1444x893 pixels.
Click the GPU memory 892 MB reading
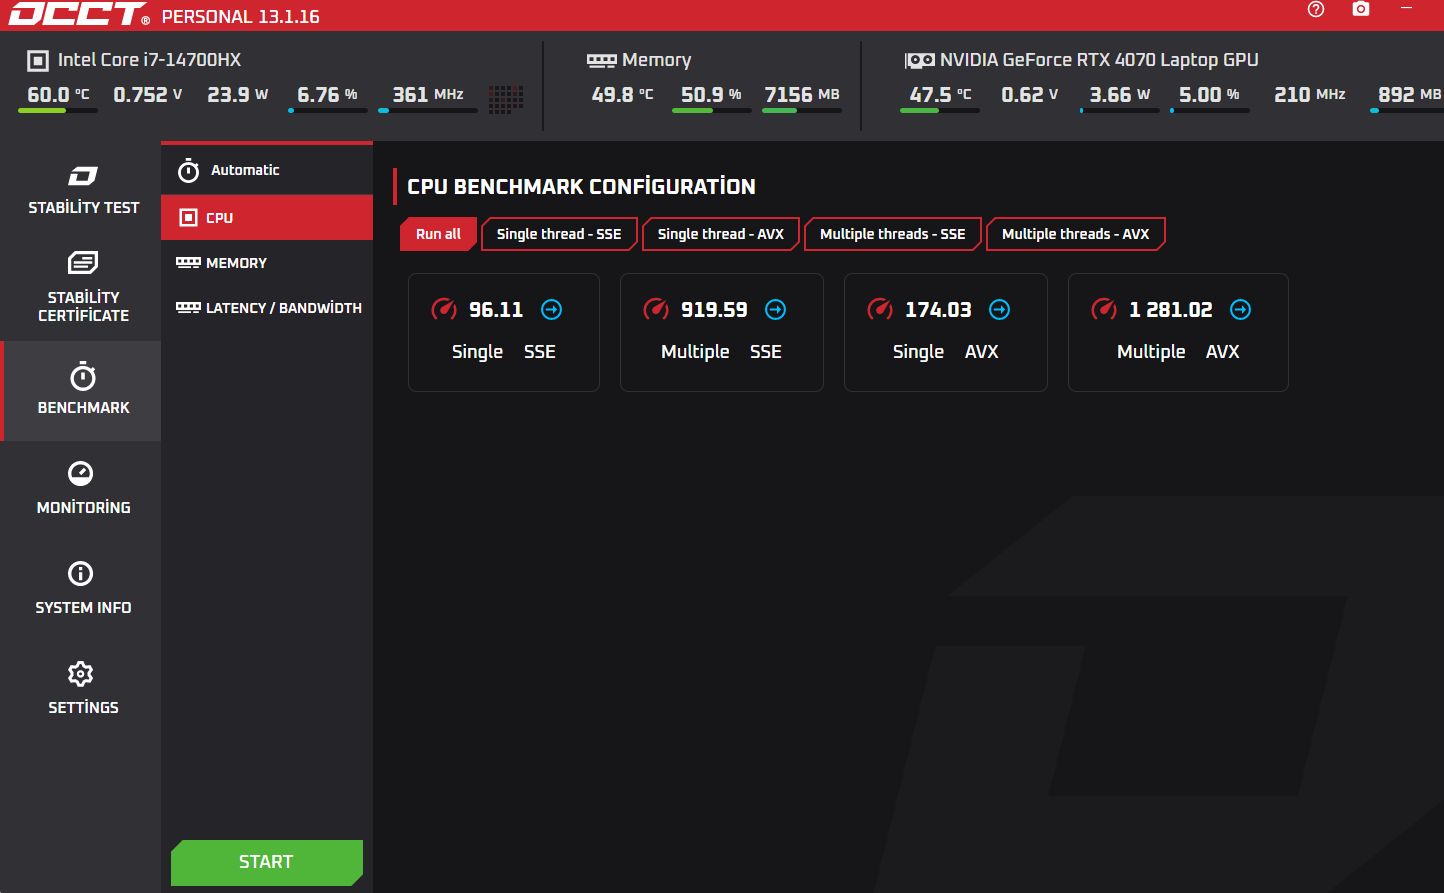click(1410, 95)
